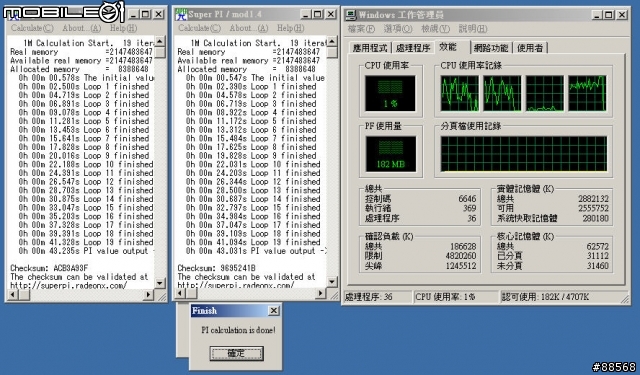Click vertical scrollbar down arrow, second Super PI
Screen dimensions: 640x375
(x=332, y=282)
